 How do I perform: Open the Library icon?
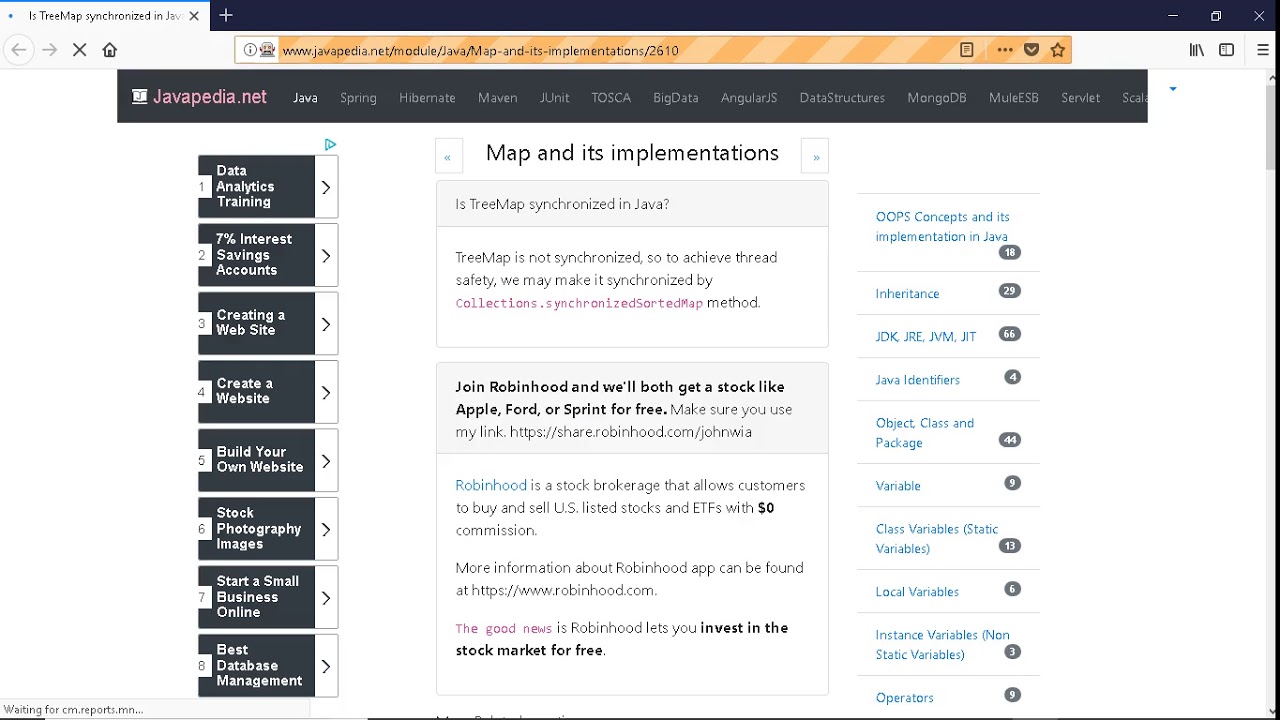point(1196,50)
